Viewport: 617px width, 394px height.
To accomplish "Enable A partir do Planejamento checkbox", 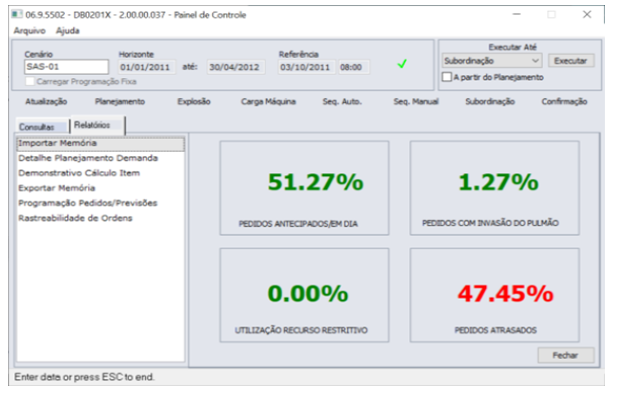I will 447,77.
